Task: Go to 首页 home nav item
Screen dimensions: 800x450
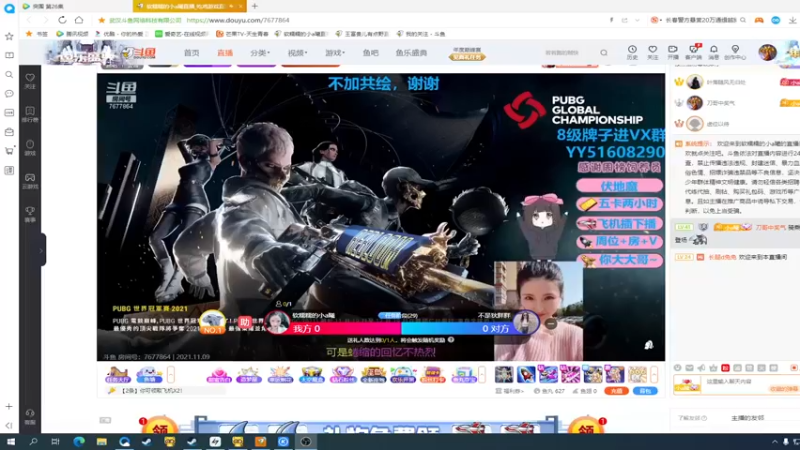Action: point(191,53)
